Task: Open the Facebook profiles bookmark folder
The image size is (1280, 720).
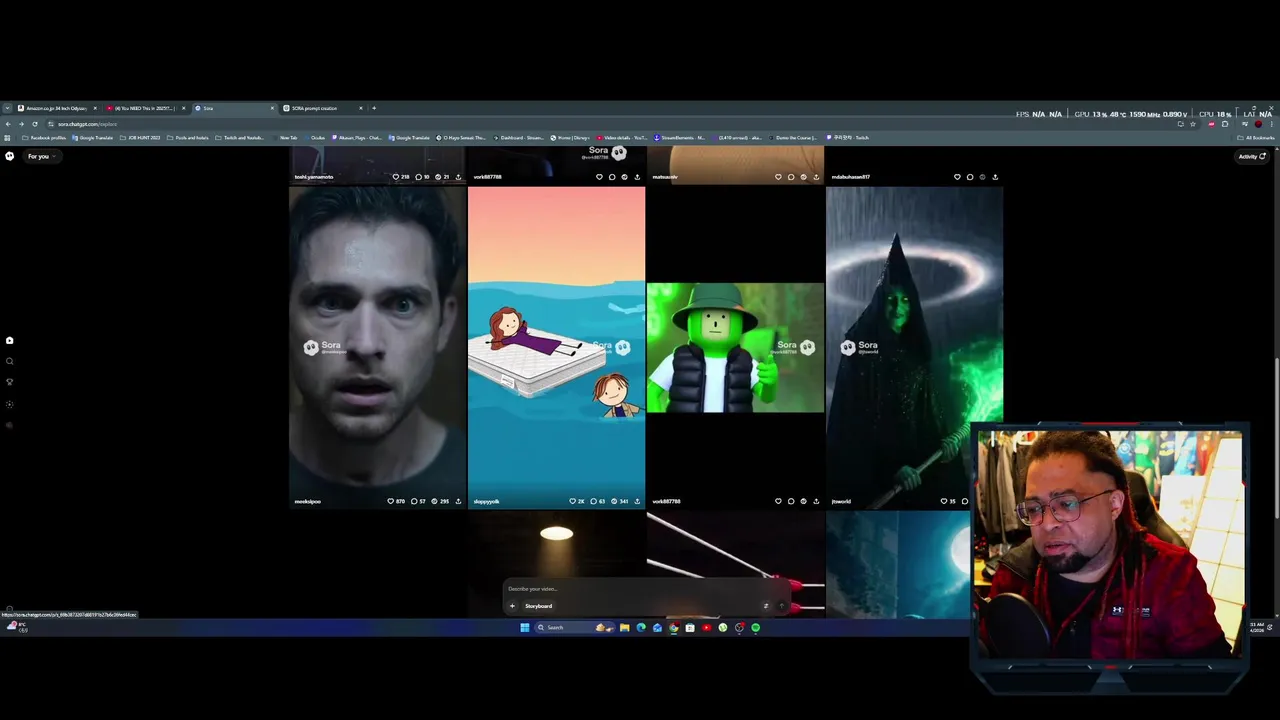Action: pos(45,138)
